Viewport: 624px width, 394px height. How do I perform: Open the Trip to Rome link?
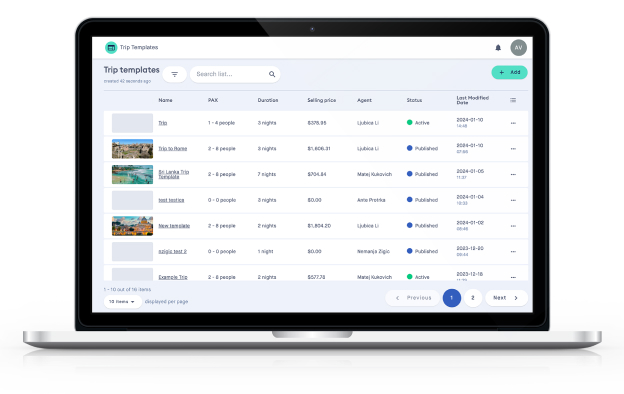[x=173, y=148]
